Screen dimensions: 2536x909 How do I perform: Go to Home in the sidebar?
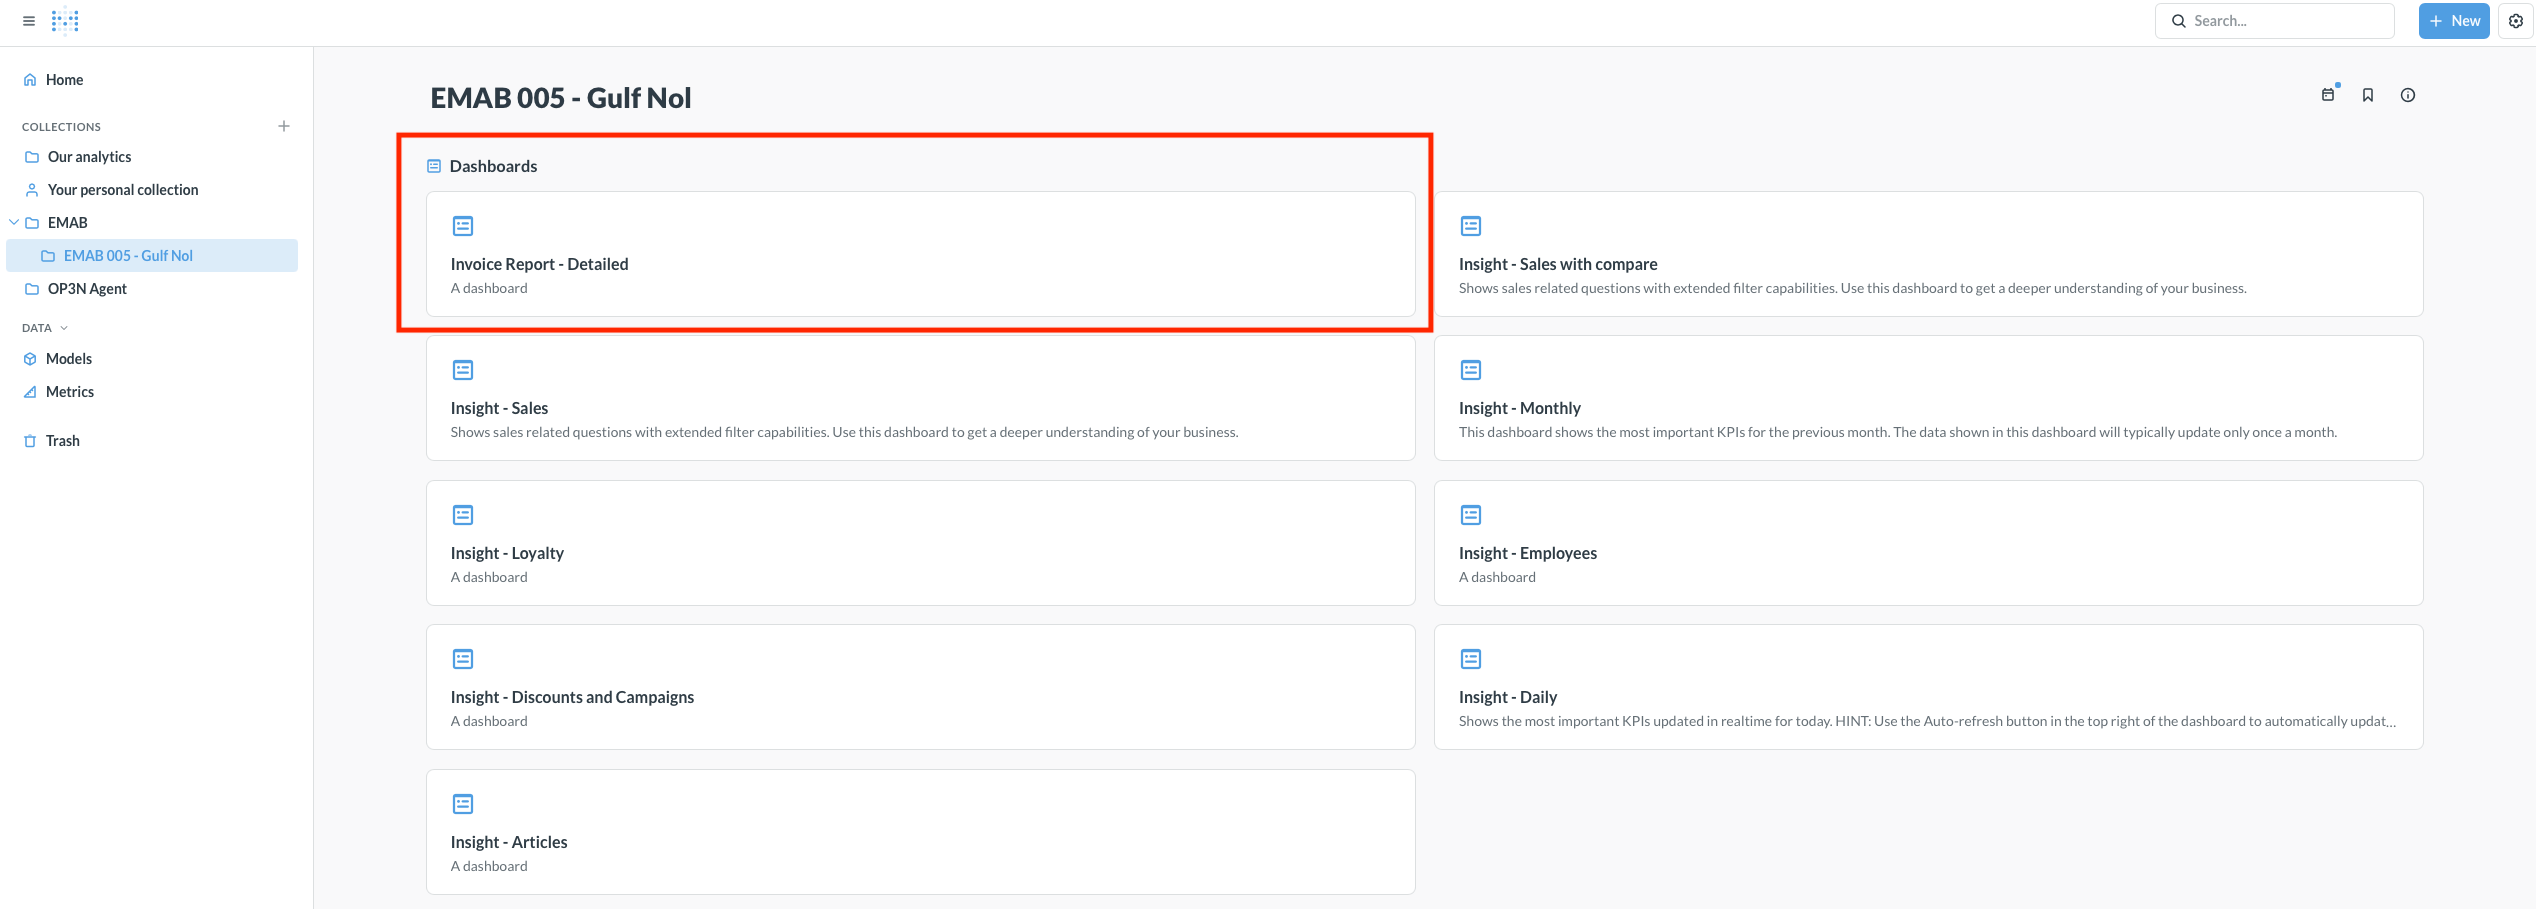pyautogui.click(x=64, y=80)
